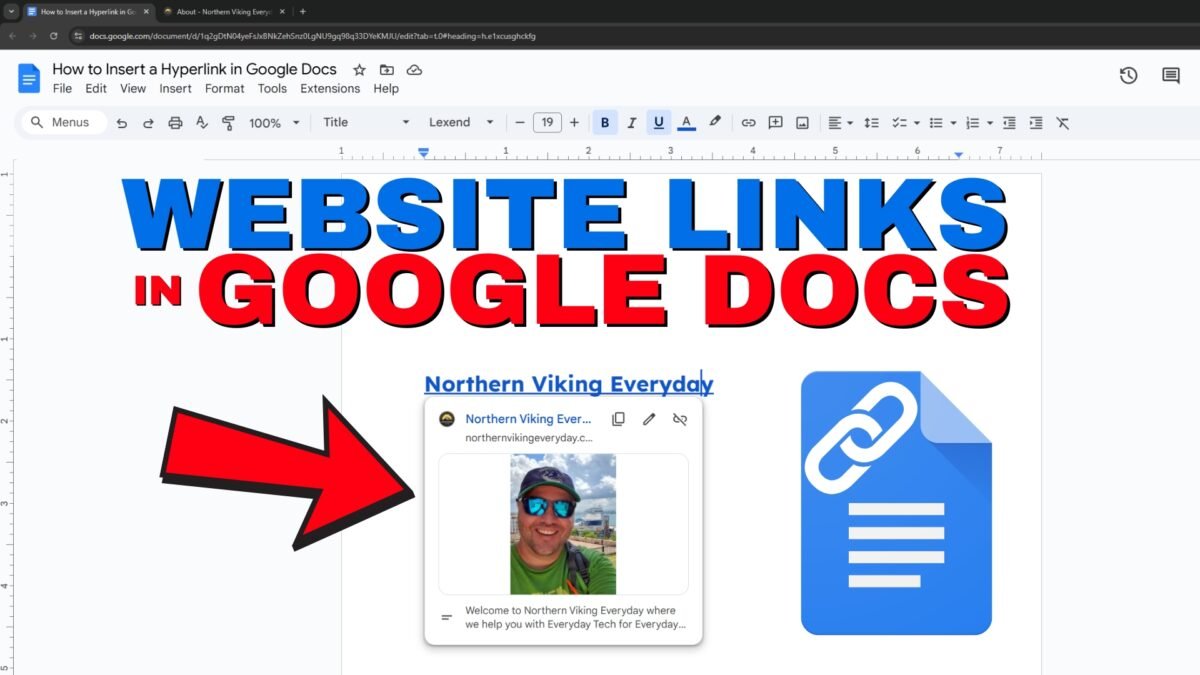Open the Help menu
The width and height of the screenshot is (1200, 675).
[386, 88]
